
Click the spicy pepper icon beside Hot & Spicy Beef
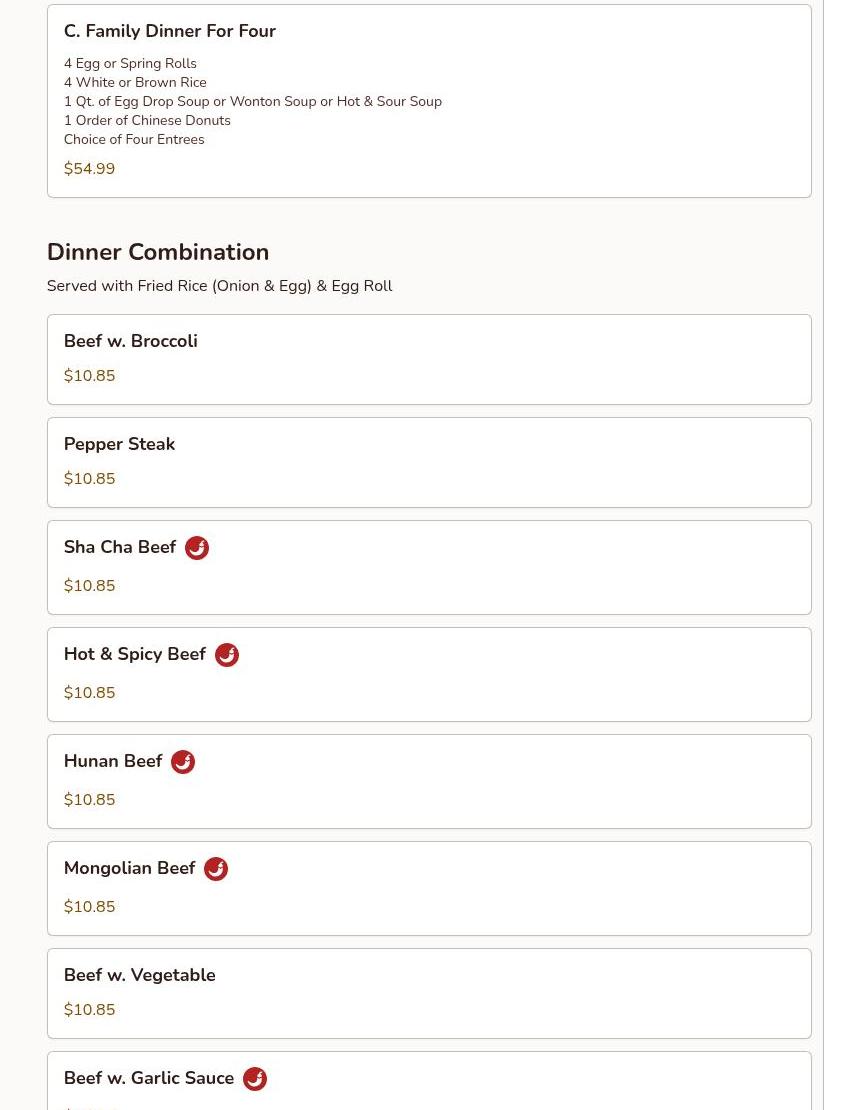227,655
